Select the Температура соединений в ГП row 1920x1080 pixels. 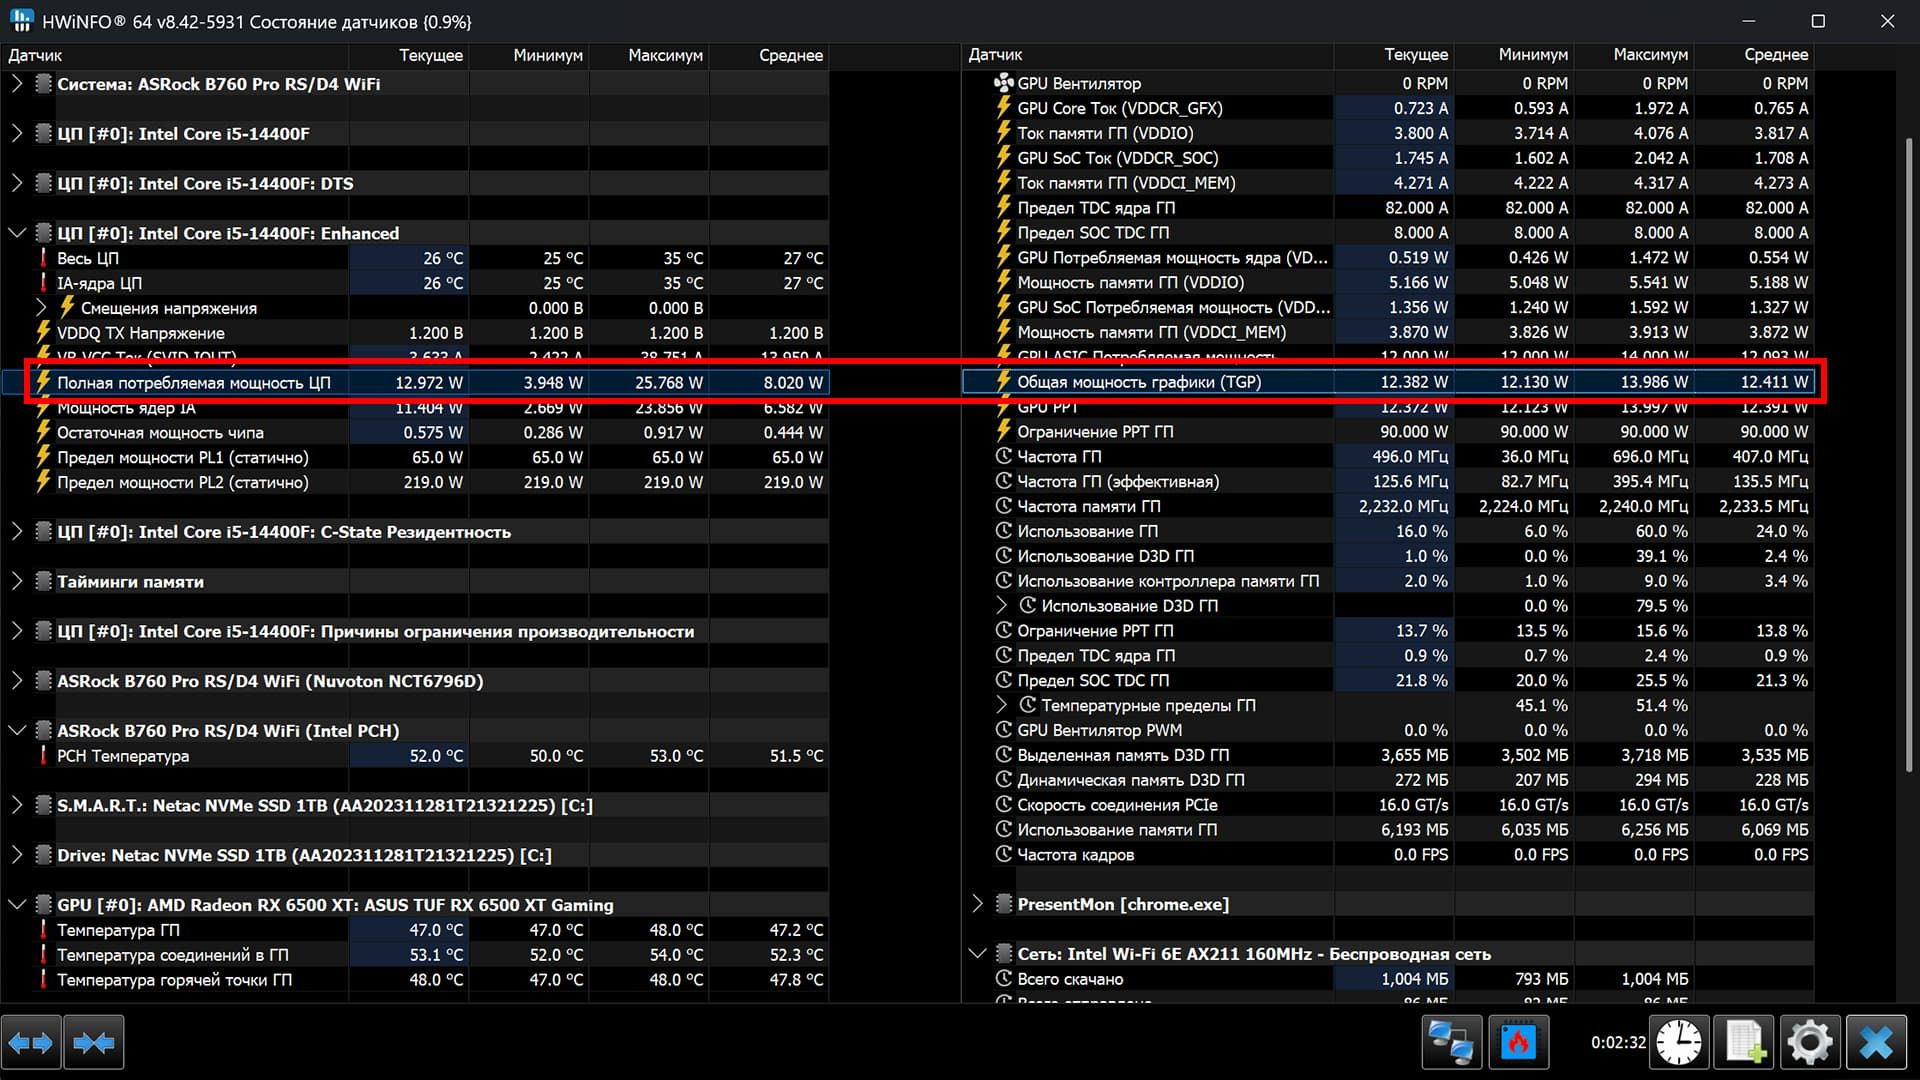click(415, 955)
